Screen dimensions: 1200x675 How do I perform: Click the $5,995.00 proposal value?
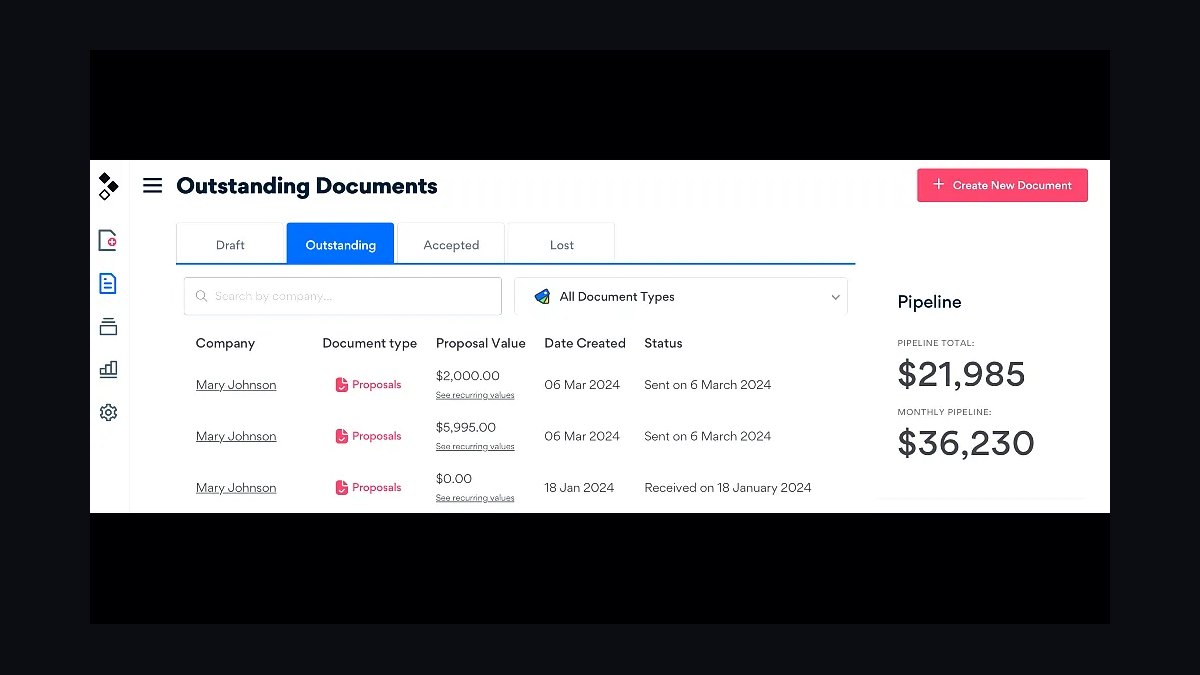tap(466, 427)
